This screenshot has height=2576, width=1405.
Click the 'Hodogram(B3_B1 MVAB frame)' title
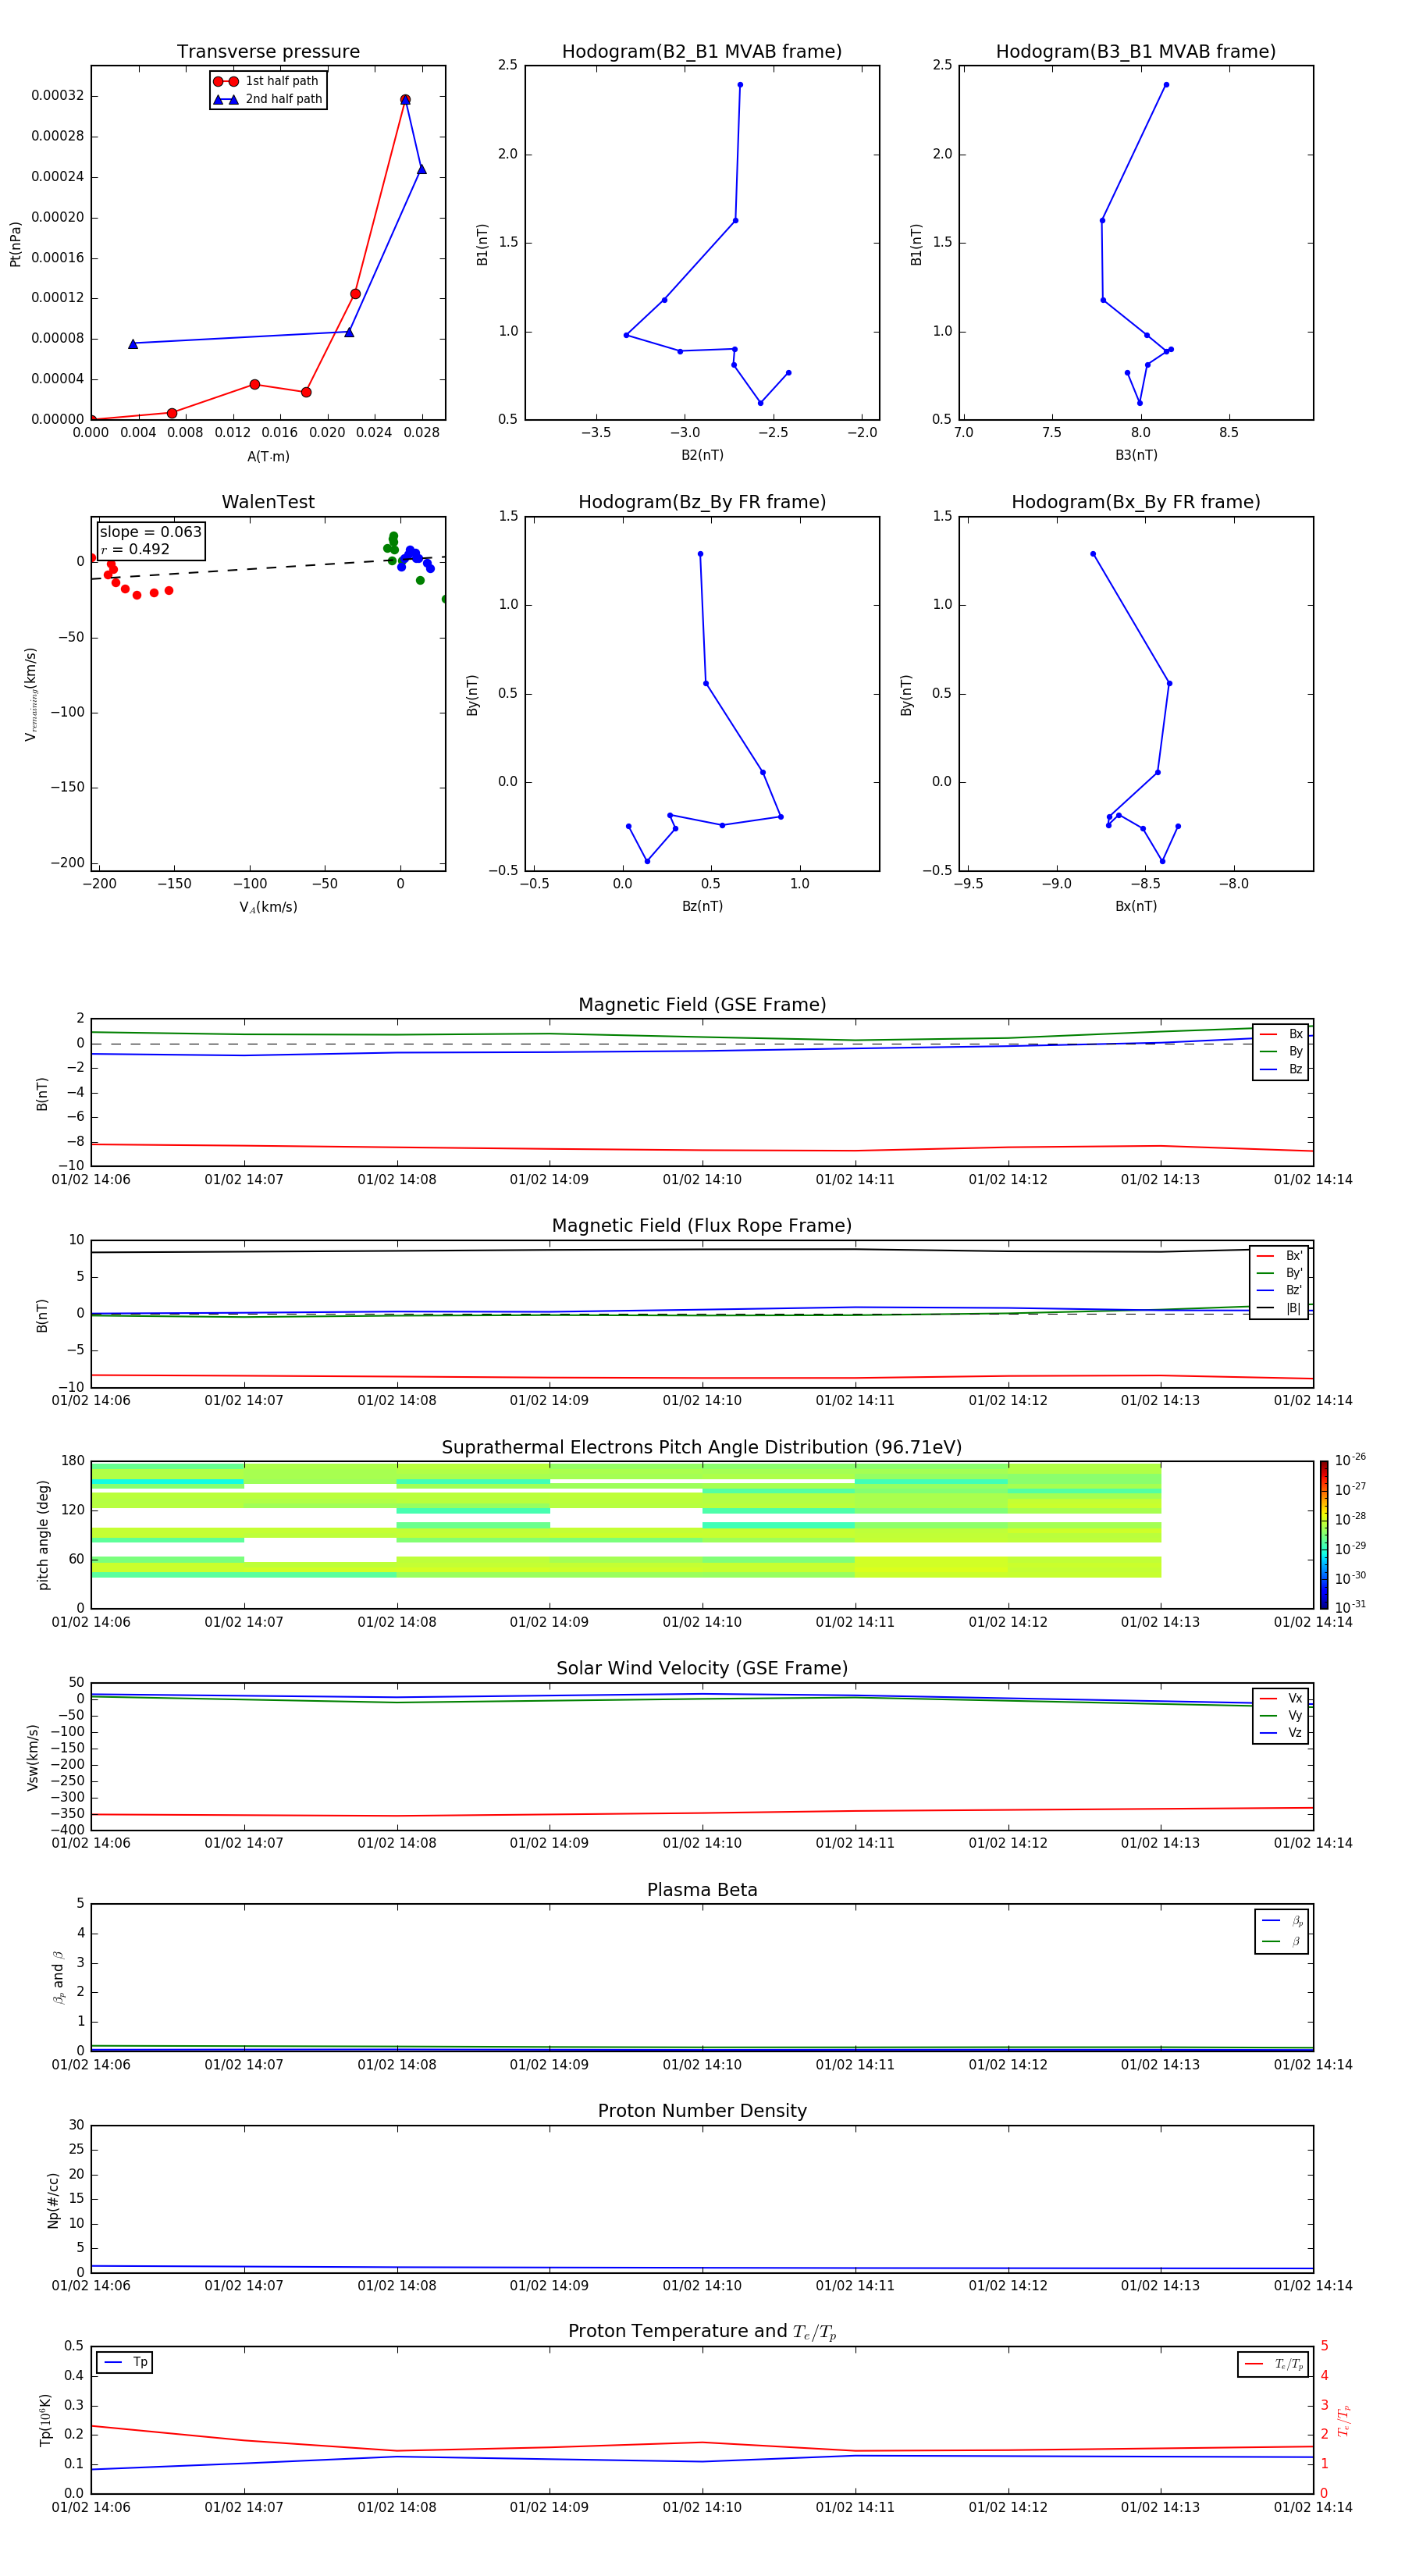click(1136, 52)
